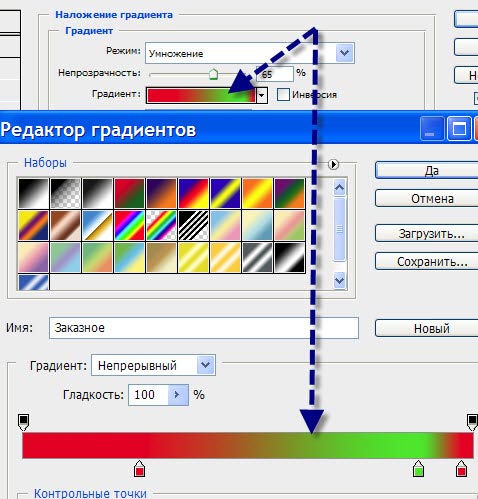This screenshot has height=499, width=478.
Task: Select the blue-red-yellow gradient preset
Action: pyautogui.click(x=194, y=193)
